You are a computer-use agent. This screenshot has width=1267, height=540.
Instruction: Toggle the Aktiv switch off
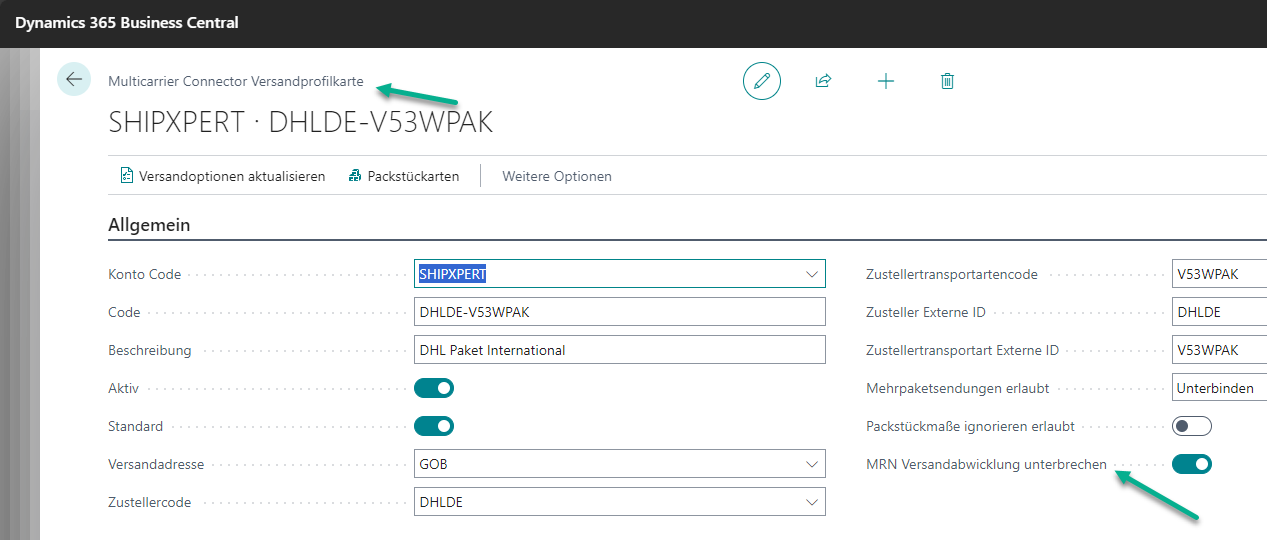pyautogui.click(x=434, y=388)
